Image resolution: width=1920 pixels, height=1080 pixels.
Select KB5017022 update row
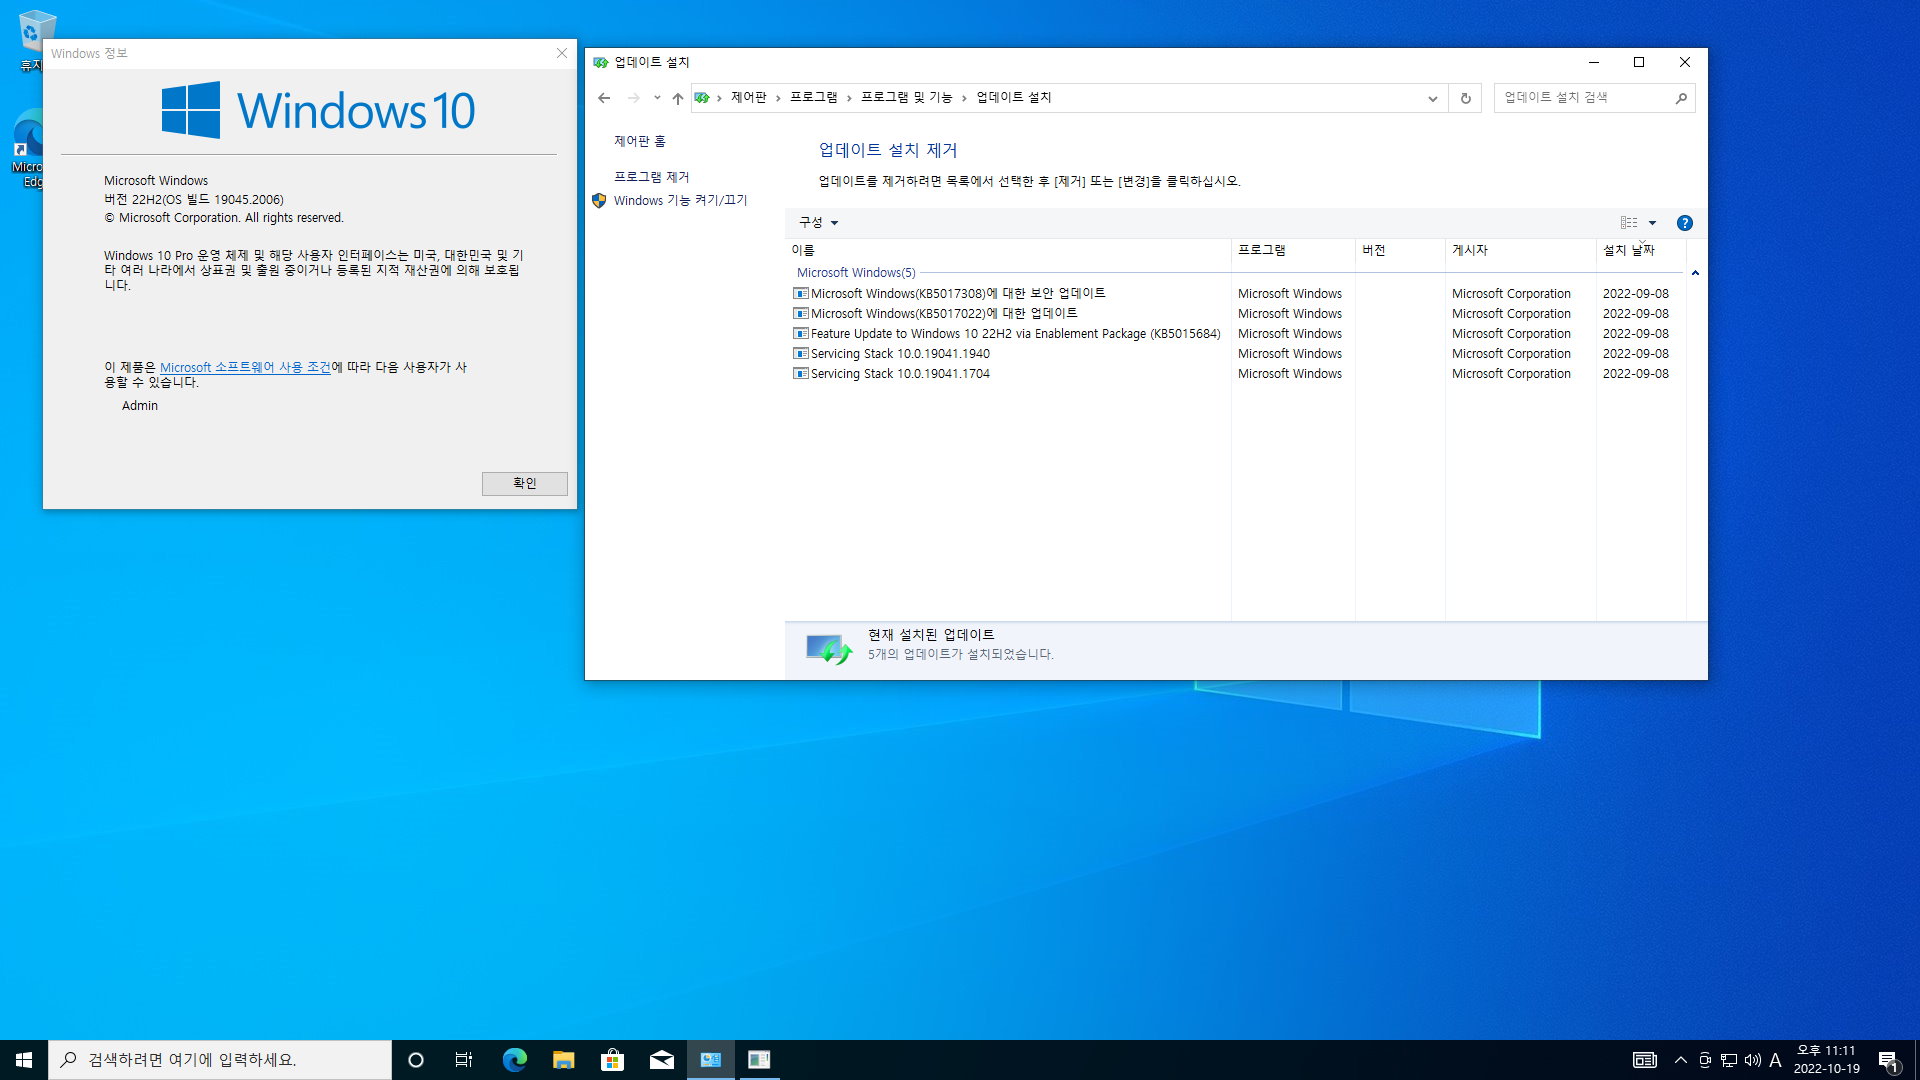point(1237,314)
